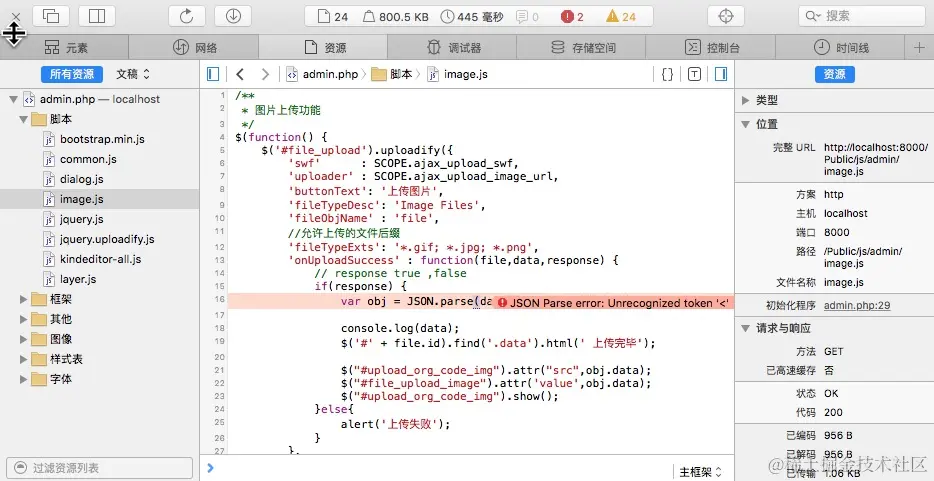
Task: Click the port value 8000
Action: 837,233
